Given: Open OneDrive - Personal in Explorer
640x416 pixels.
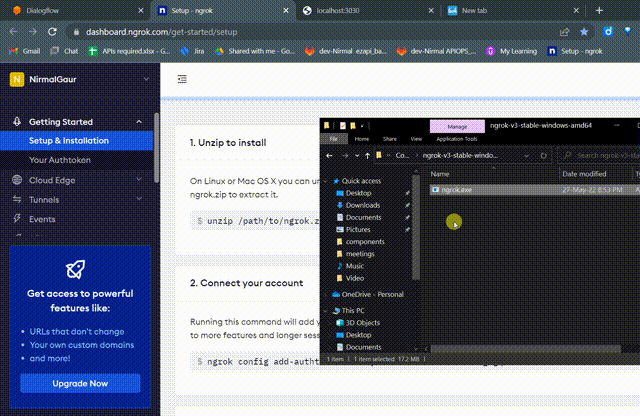Looking at the screenshot, I should coord(372,294).
